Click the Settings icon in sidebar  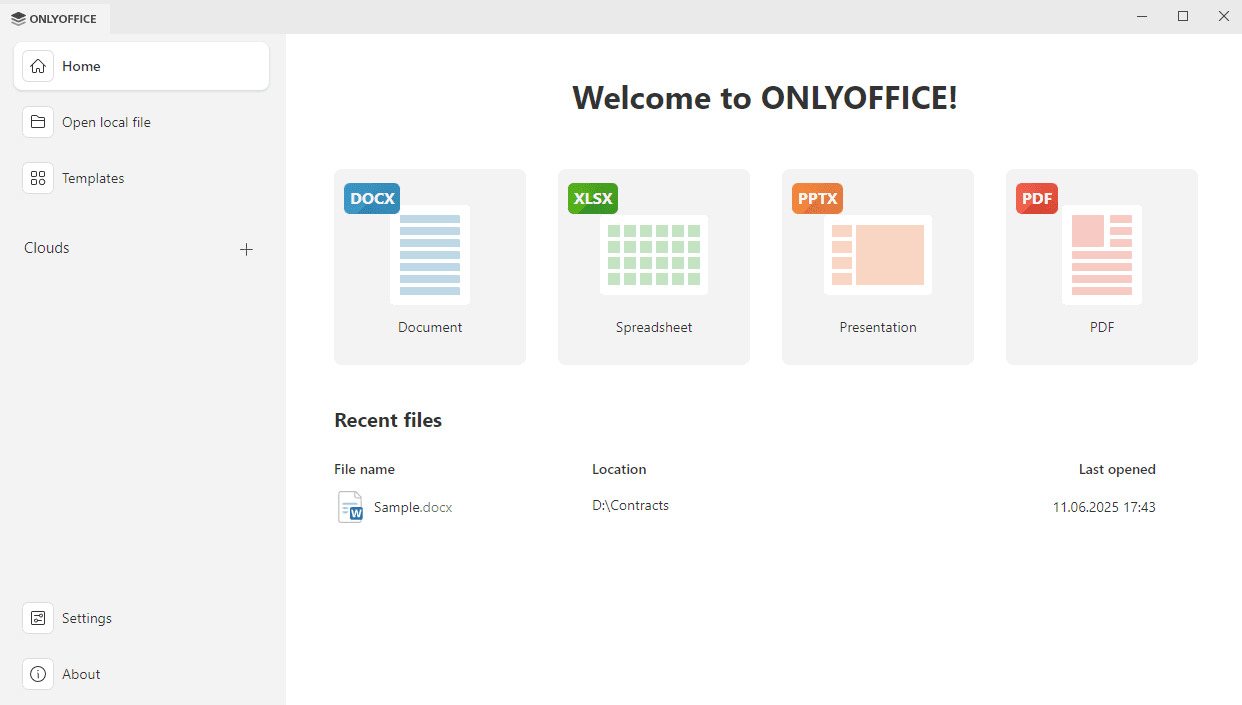(38, 618)
